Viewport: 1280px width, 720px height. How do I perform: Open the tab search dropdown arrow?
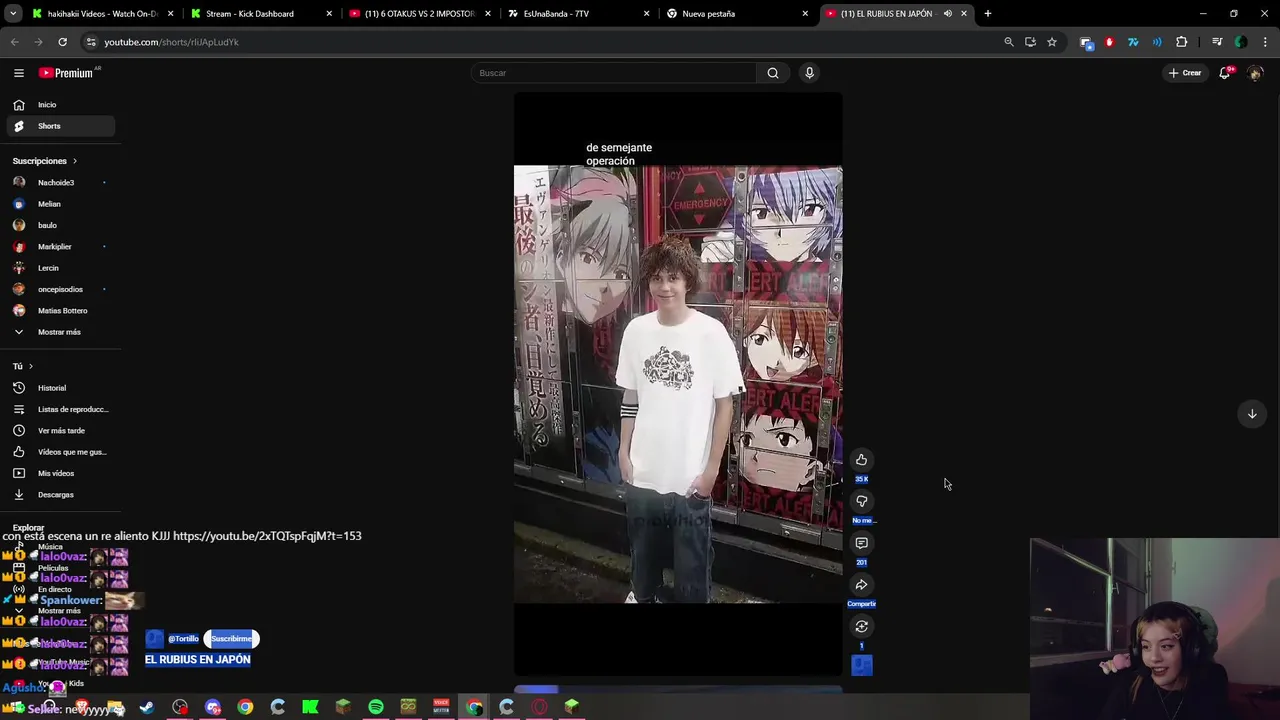(13, 14)
